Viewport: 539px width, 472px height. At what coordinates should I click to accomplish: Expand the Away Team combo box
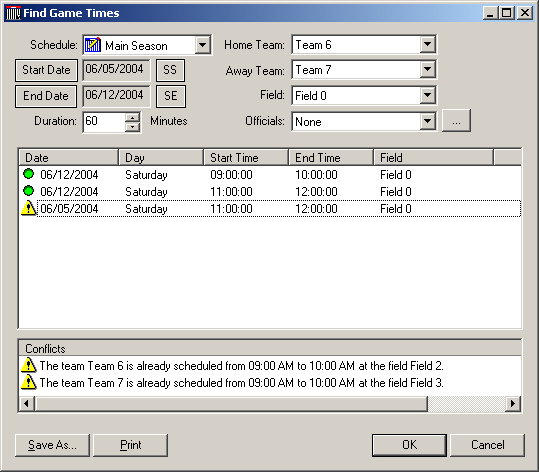[x=428, y=69]
